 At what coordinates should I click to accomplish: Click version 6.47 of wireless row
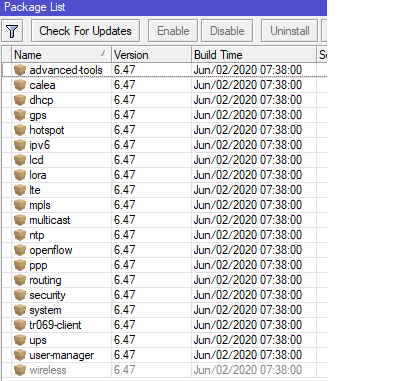(124, 370)
